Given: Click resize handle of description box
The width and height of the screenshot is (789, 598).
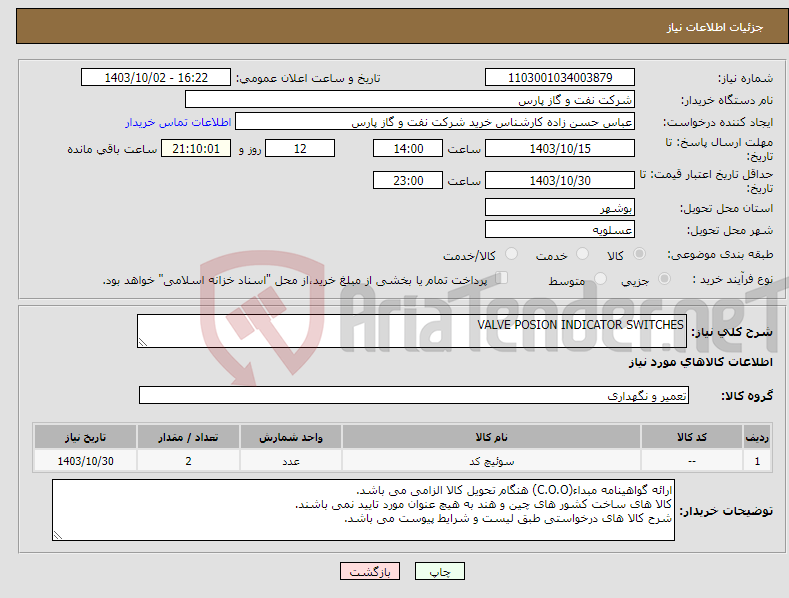Looking at the screenshot, I should point(143,342).
